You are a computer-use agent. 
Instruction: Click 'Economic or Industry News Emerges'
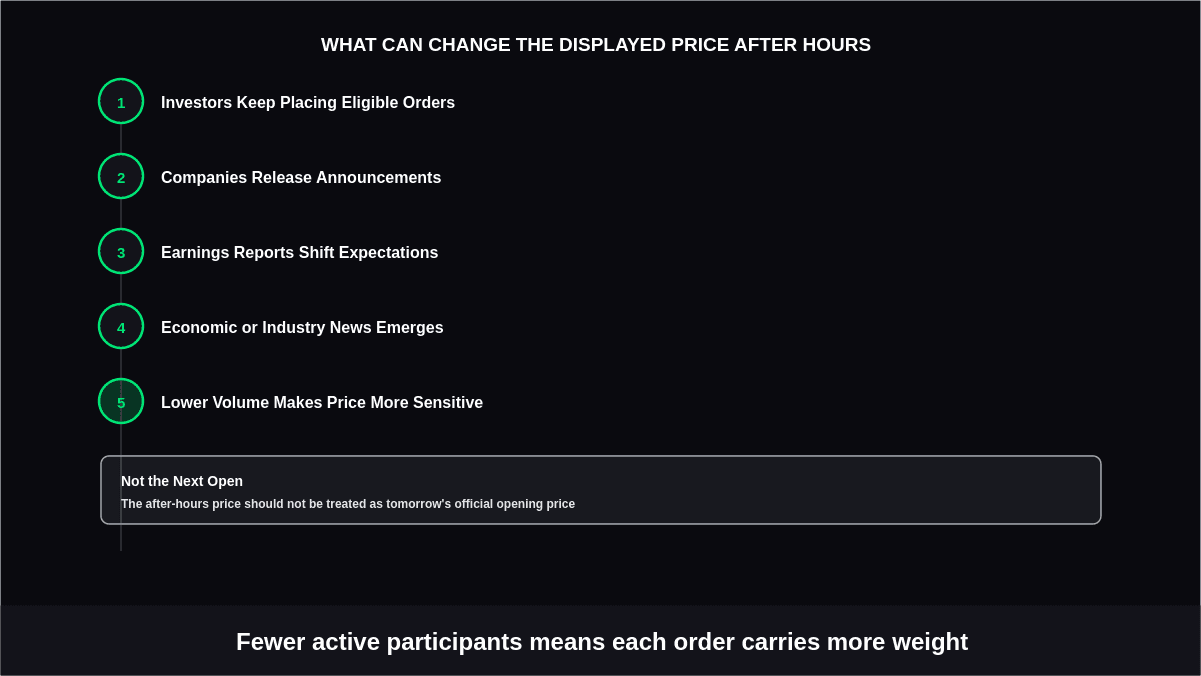point(302,327)
